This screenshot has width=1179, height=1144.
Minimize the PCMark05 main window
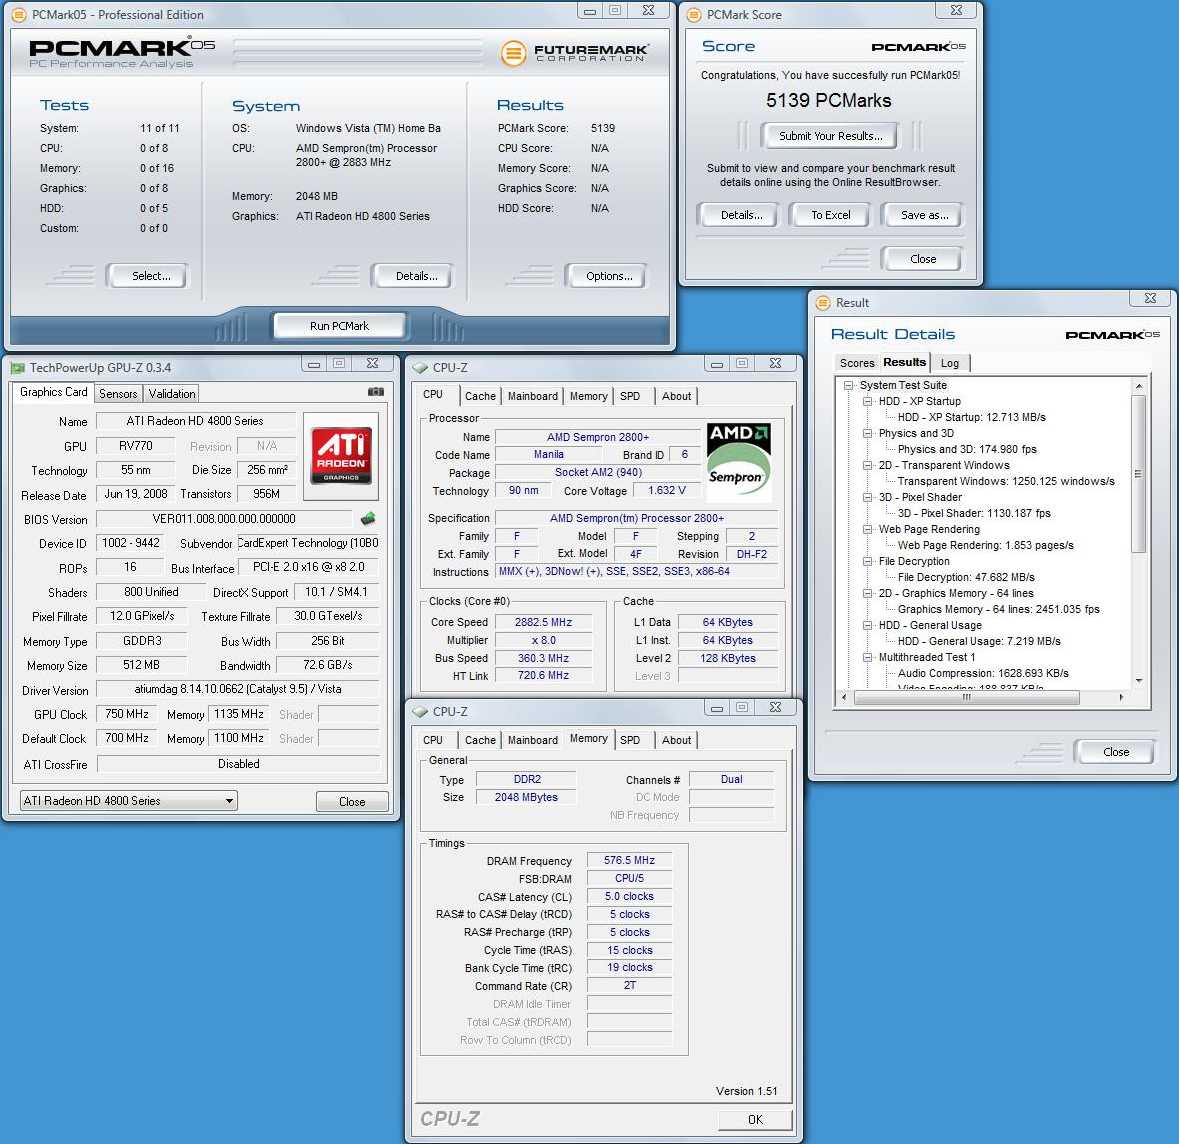(590, 11)
